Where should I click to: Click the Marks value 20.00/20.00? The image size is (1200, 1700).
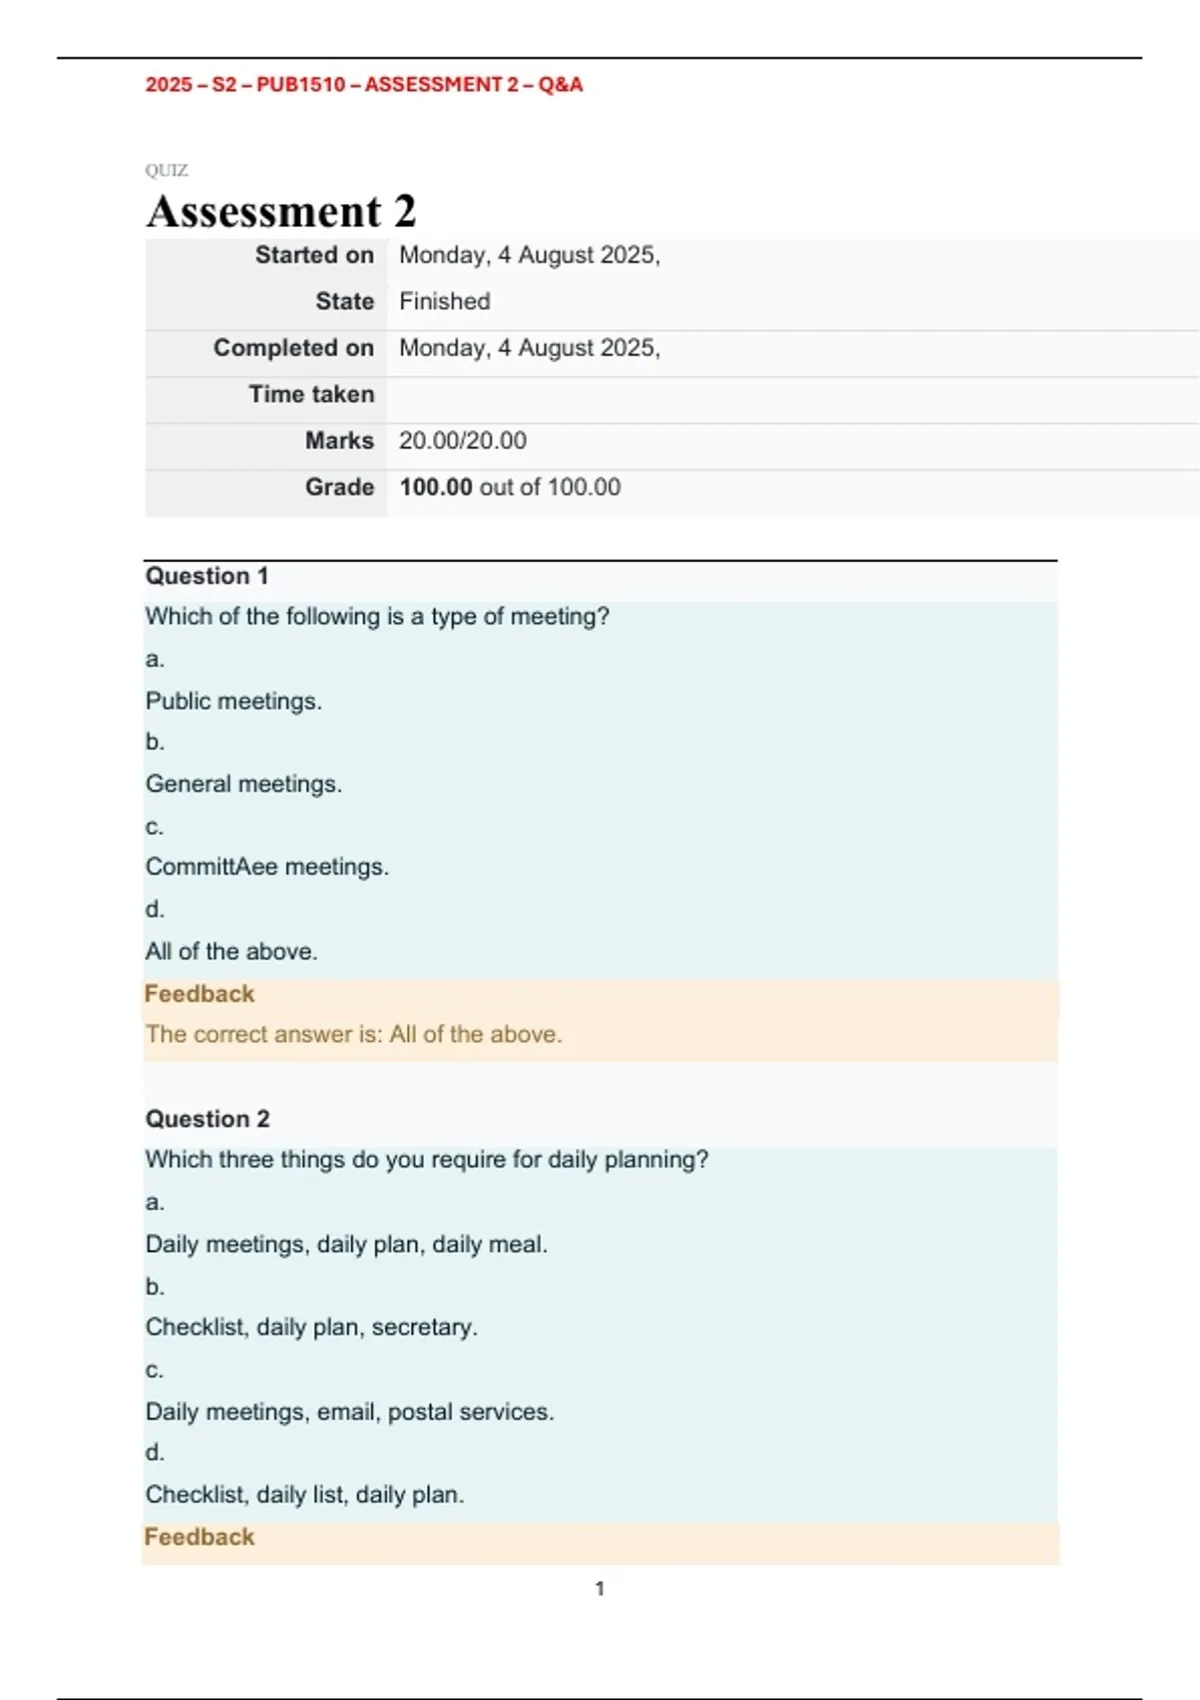[462, 441]
